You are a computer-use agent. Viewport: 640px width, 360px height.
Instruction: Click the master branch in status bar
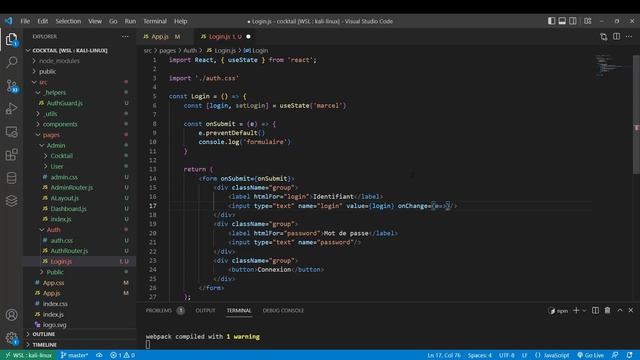(75, 355)
